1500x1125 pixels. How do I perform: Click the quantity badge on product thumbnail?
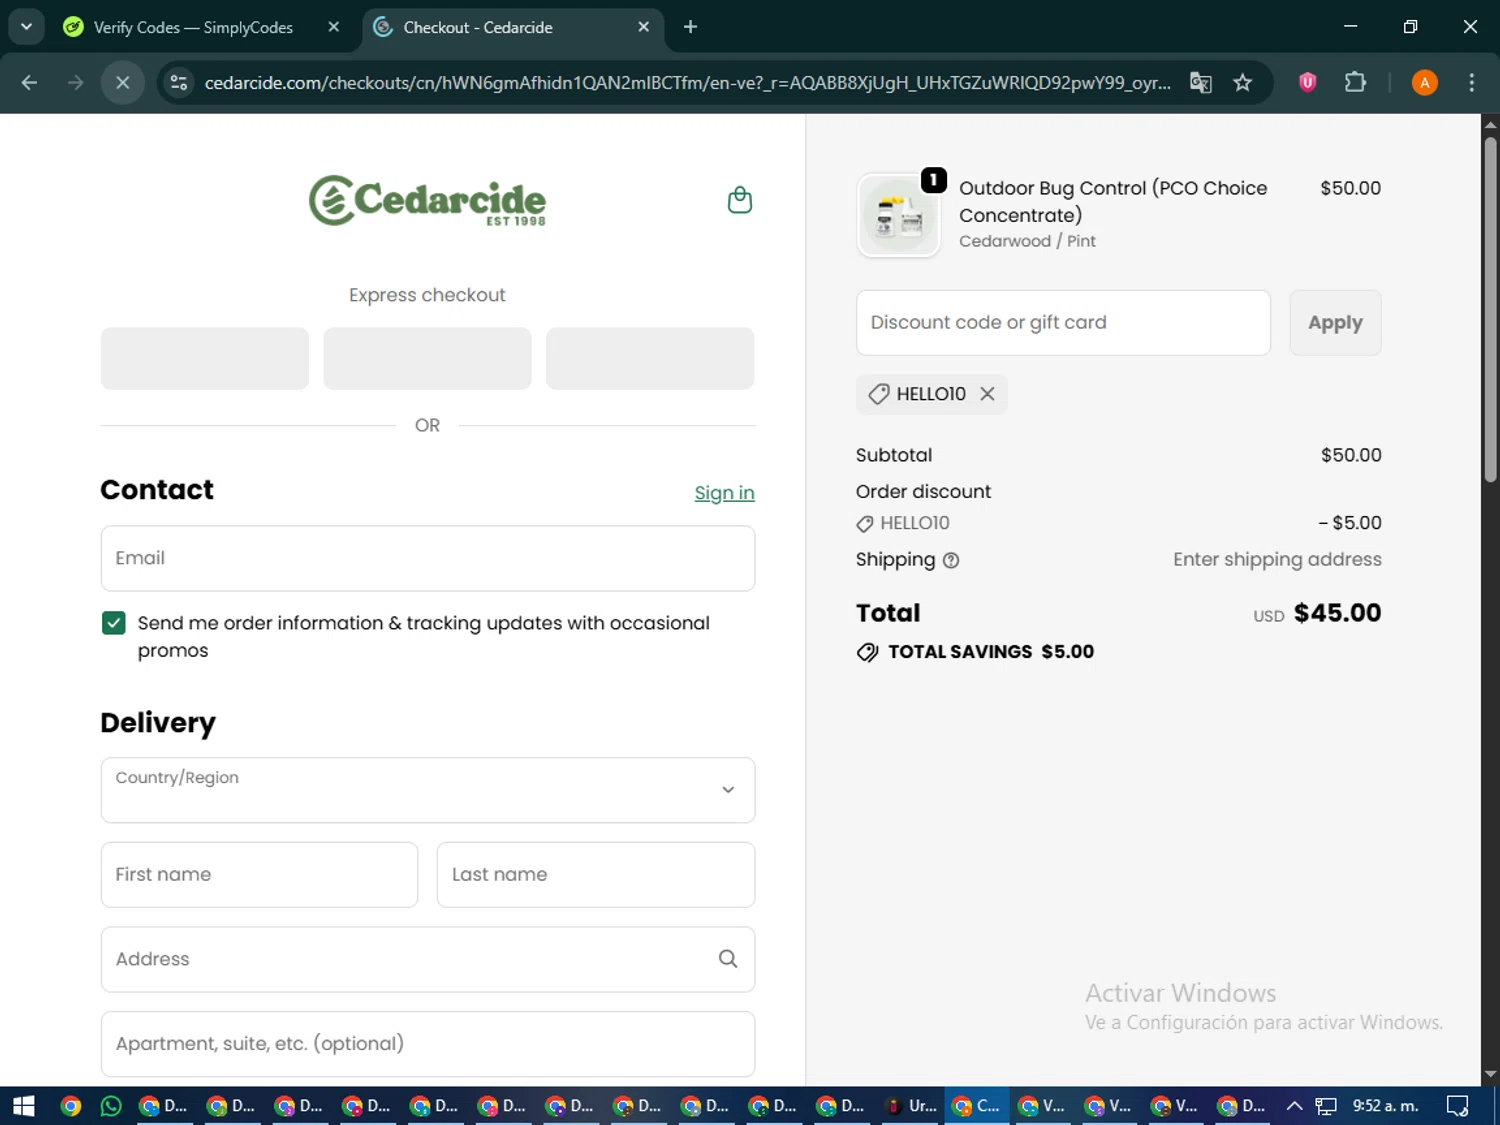tap(933, 180)
